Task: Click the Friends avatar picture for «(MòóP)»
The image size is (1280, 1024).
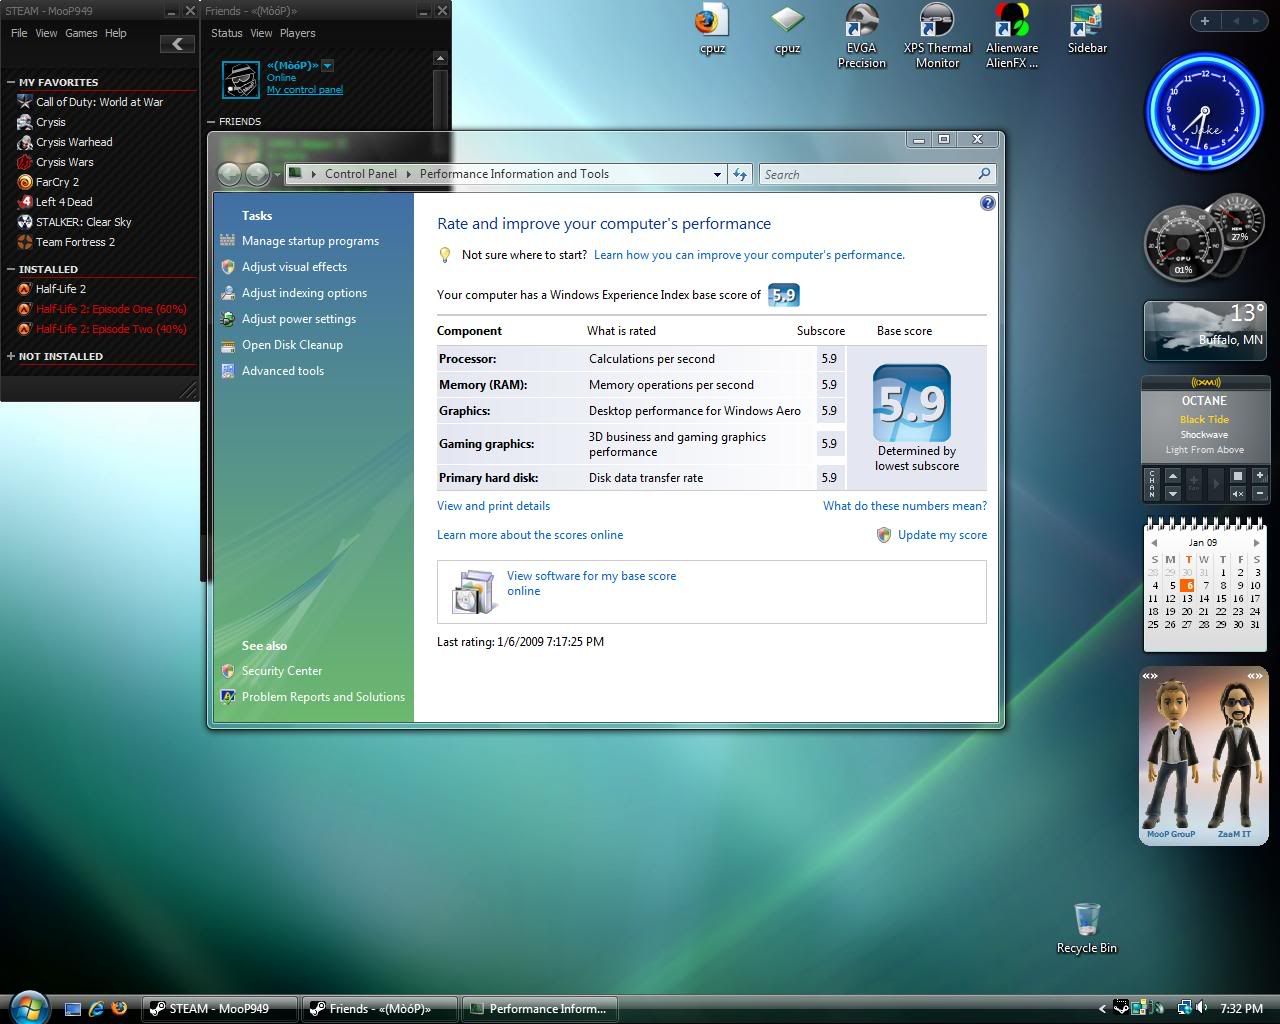Action: [241, 79]
